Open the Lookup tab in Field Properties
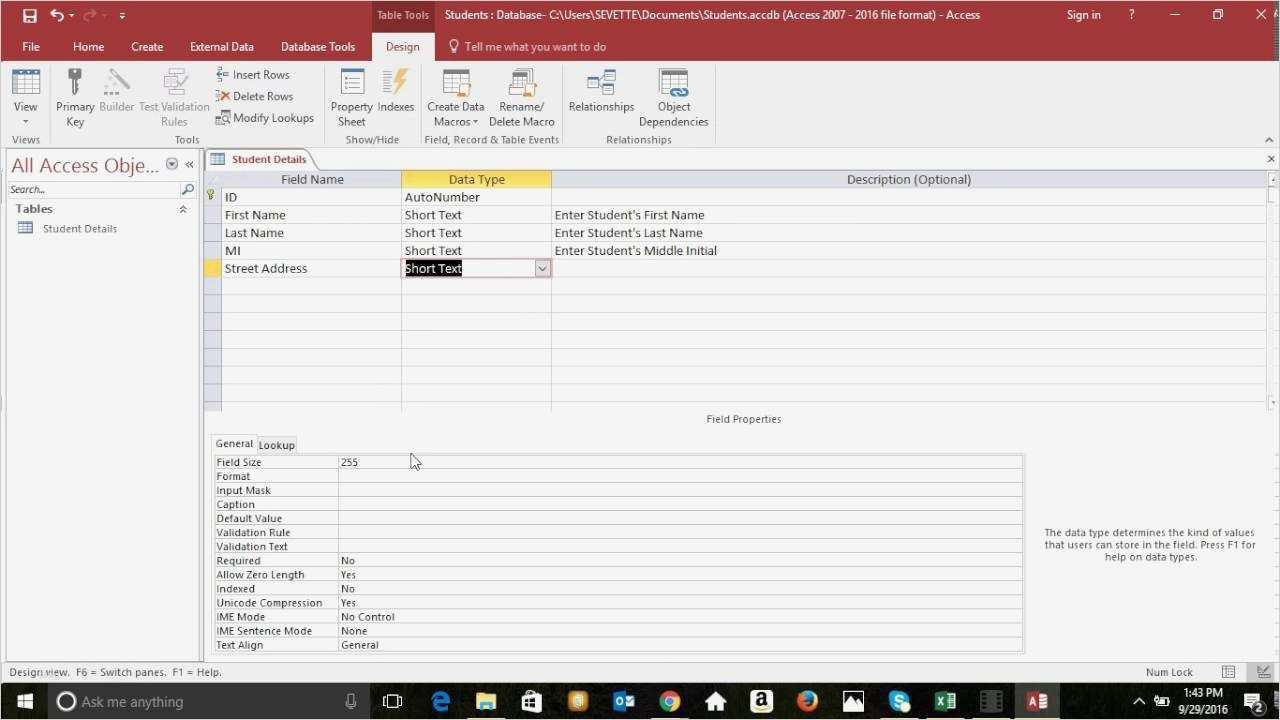The image size is (1280, 720). pos(276,444)
